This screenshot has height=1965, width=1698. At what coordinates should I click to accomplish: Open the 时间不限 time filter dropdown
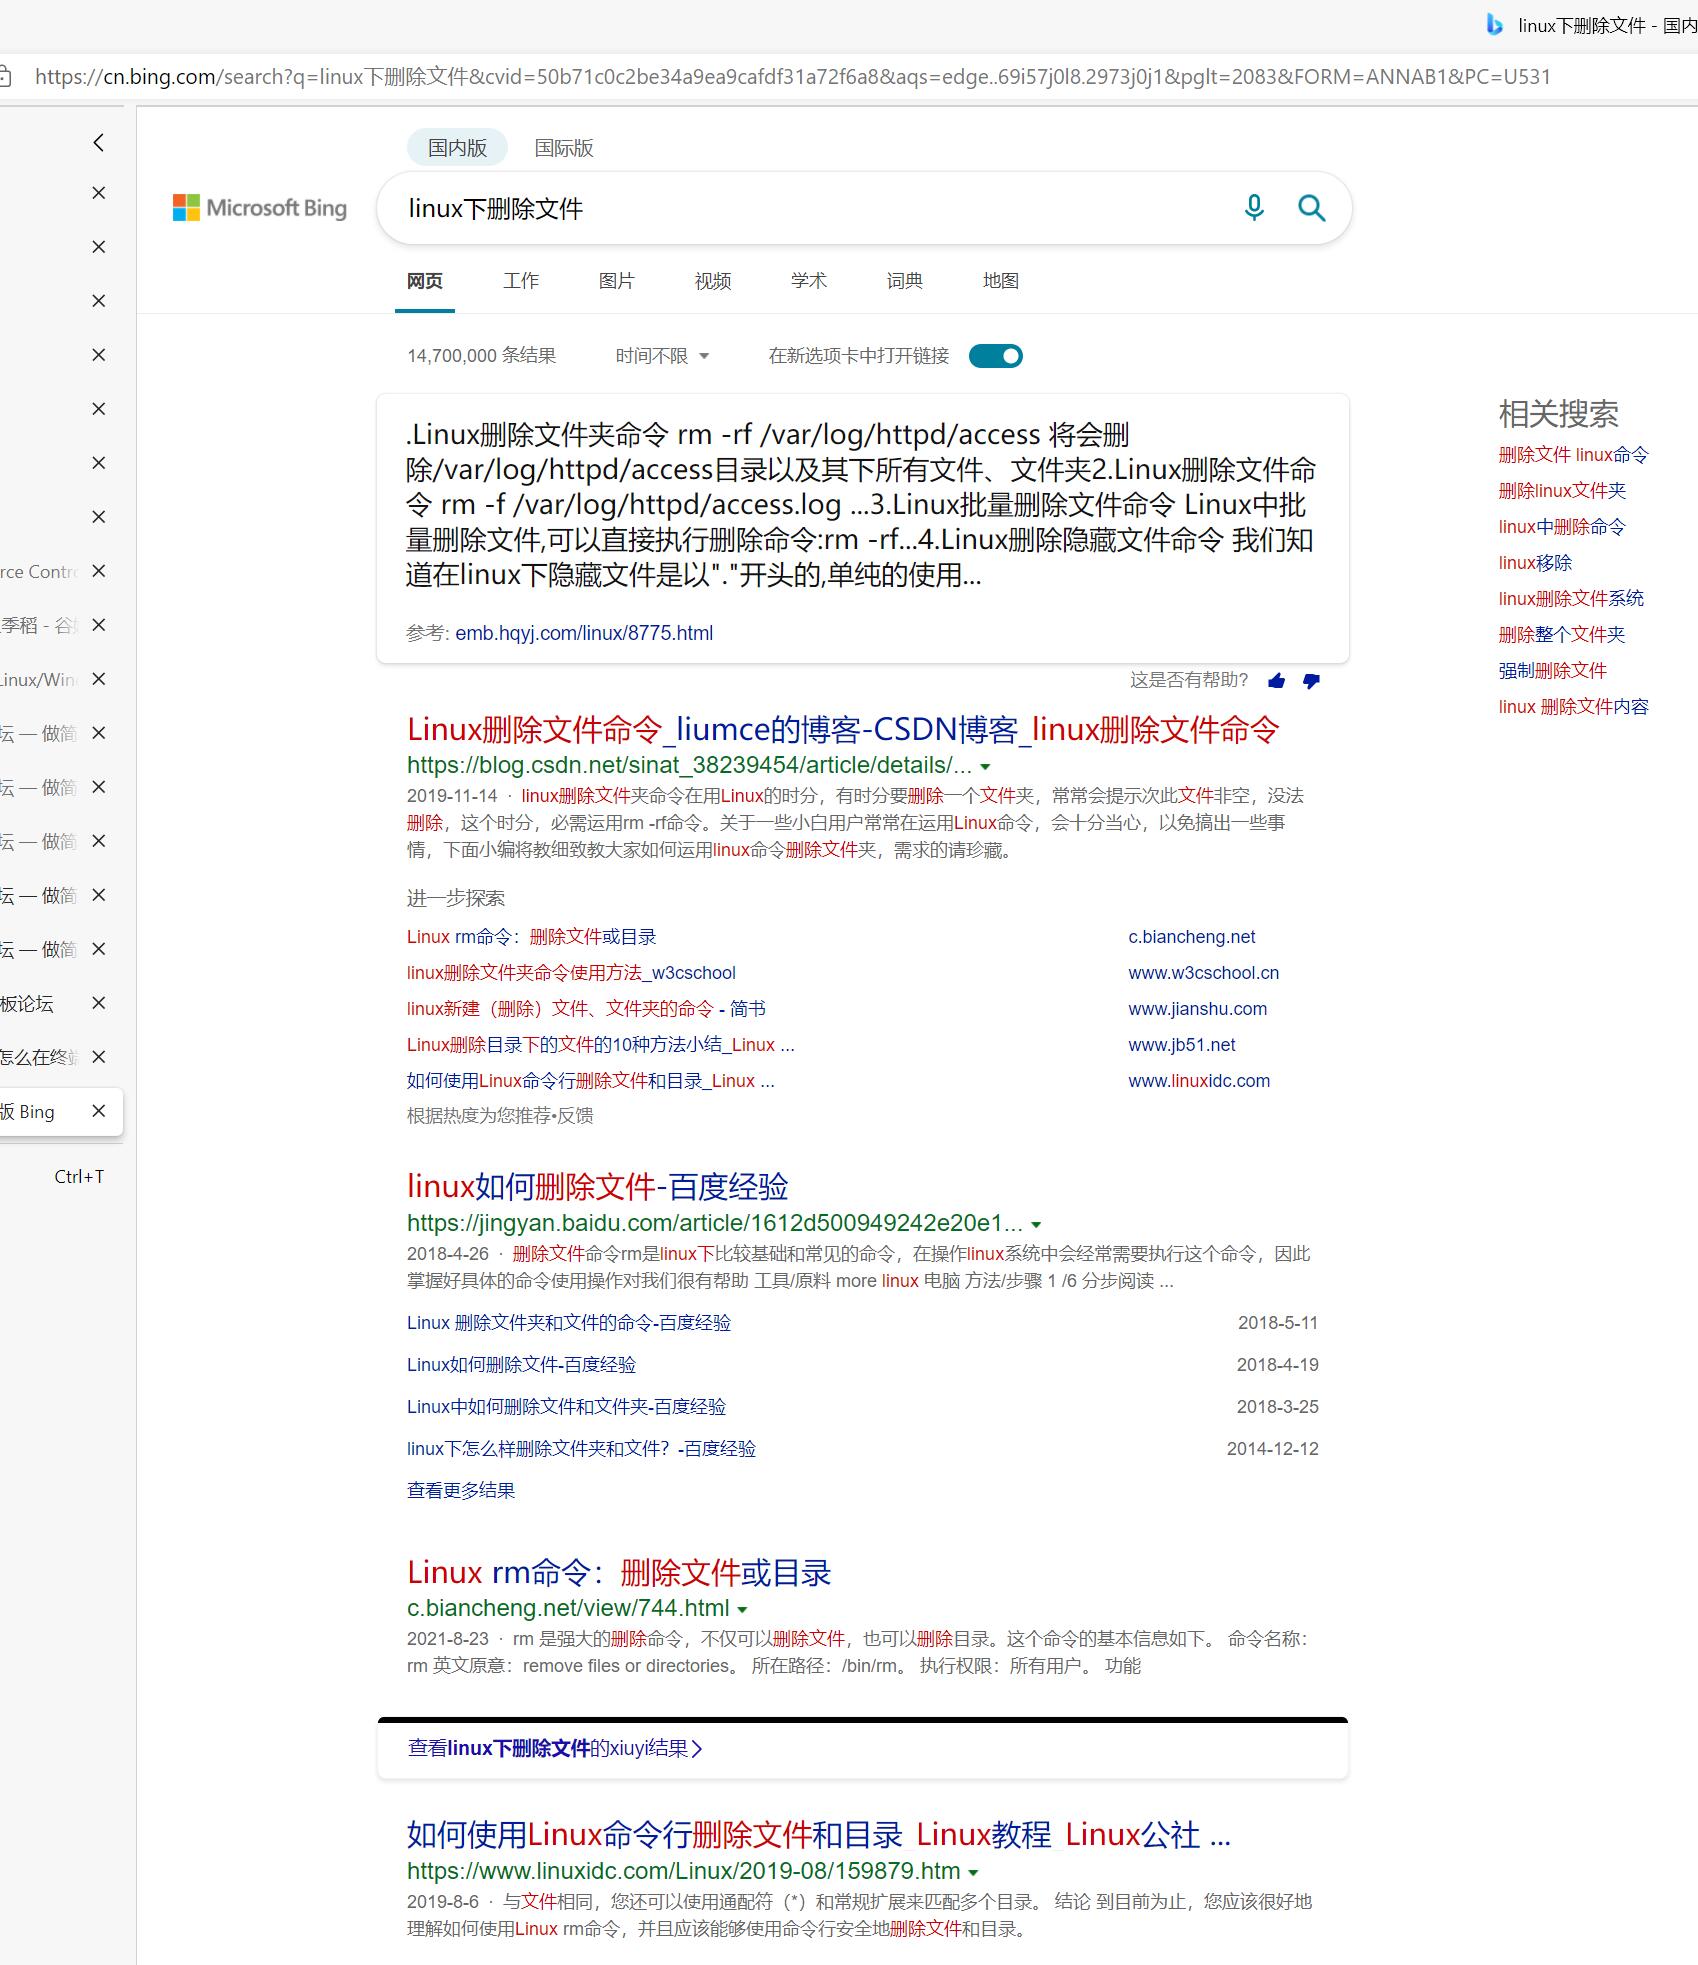point(662,356)
